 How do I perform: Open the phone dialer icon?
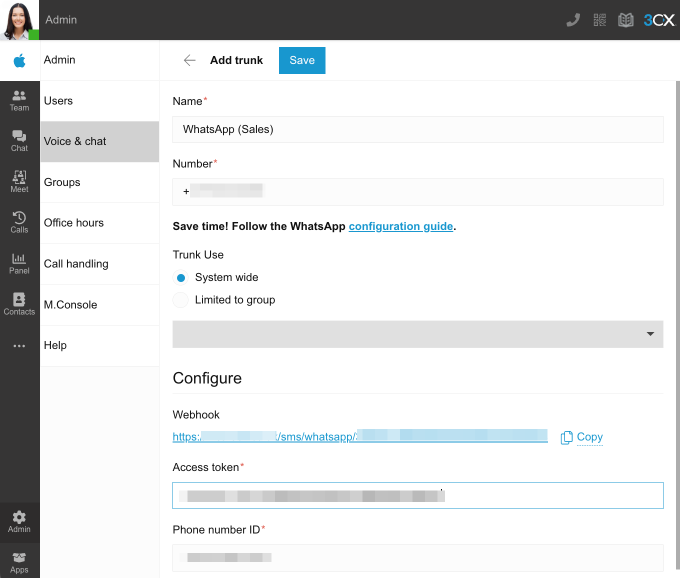[x=573, y=20]
